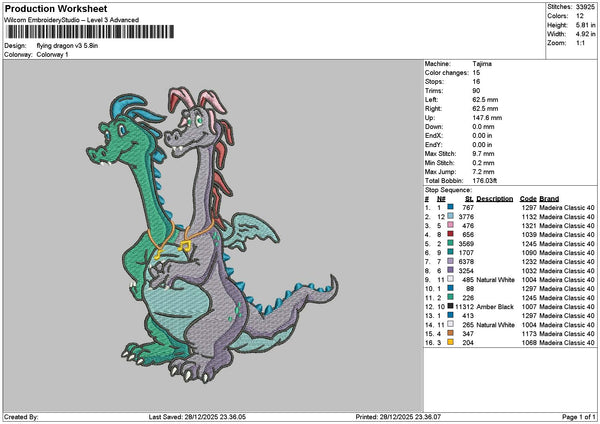This screenshot has height=424, width=600.
Task: Select the black swatch in stop row 12
Action: [450, 306]
